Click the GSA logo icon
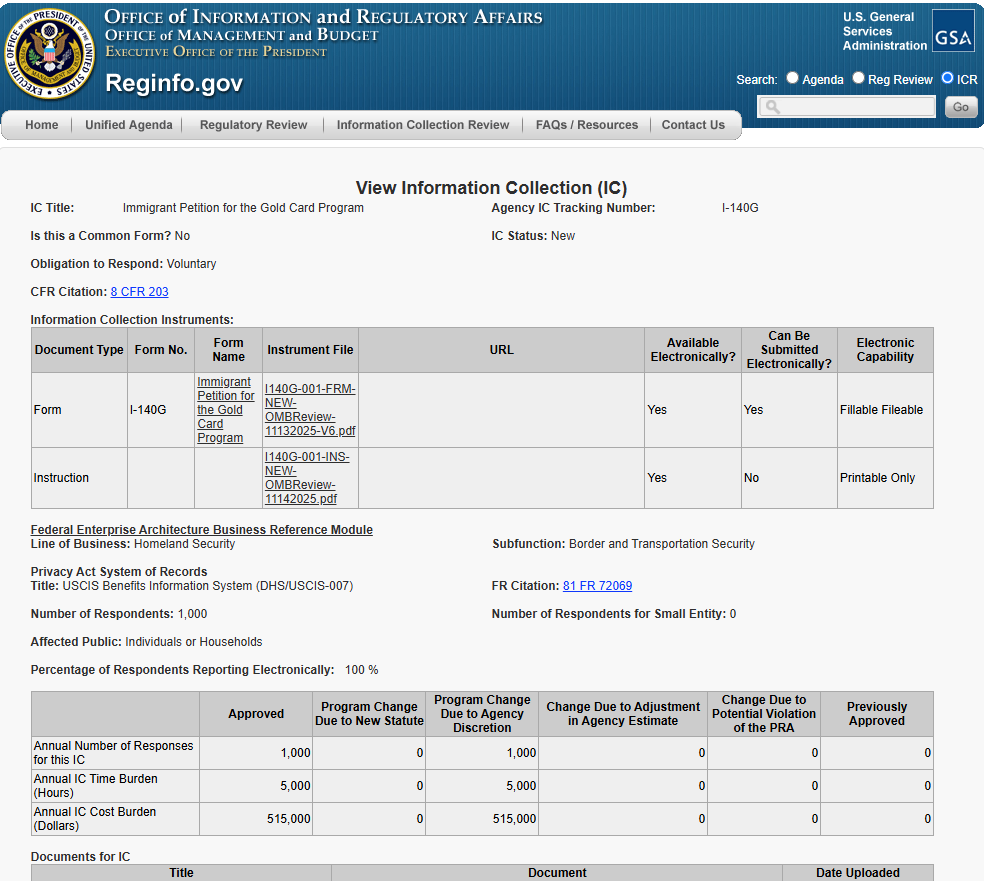The width and height of the screenshot is (984, 881). pyautogui.click(x=953, y=31)
